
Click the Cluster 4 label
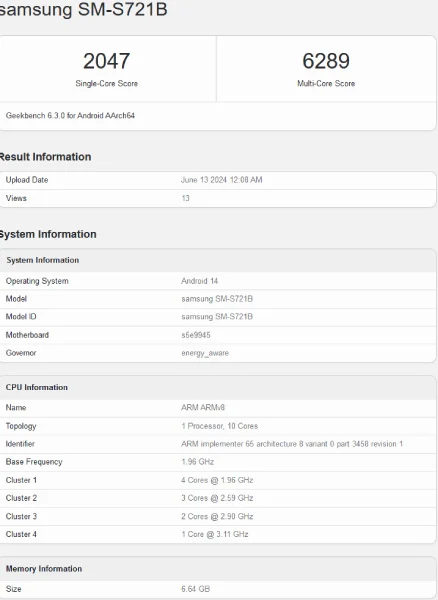[21, 534]
